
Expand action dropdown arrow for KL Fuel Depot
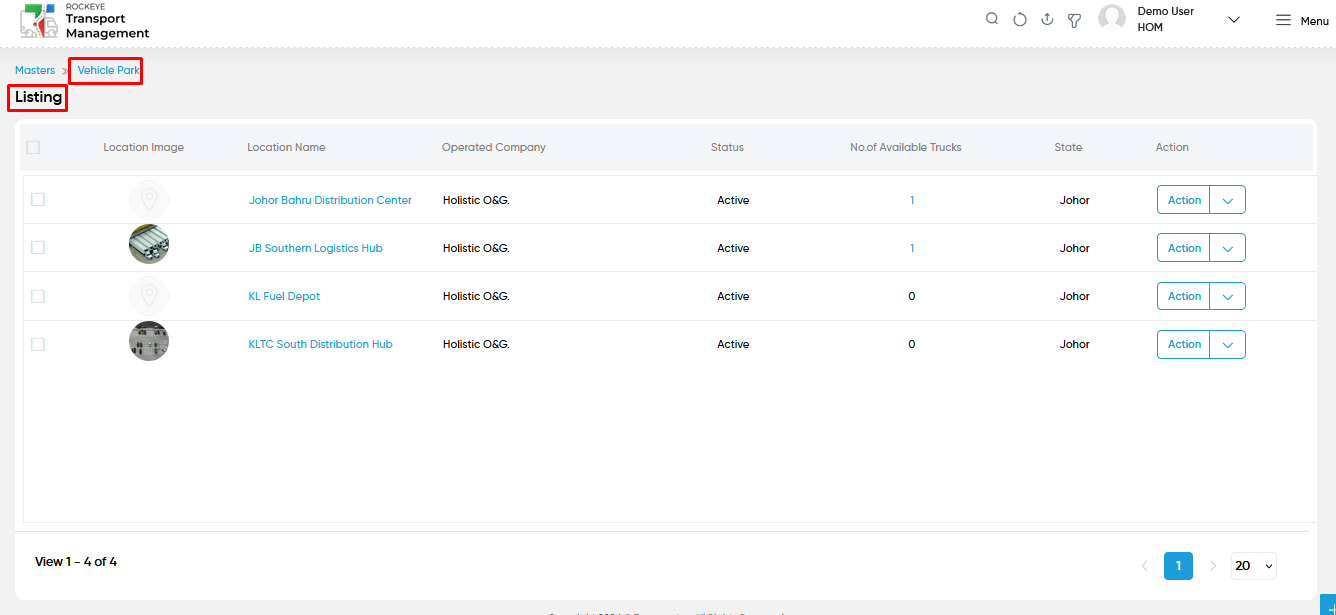[x=1228, y=296]
